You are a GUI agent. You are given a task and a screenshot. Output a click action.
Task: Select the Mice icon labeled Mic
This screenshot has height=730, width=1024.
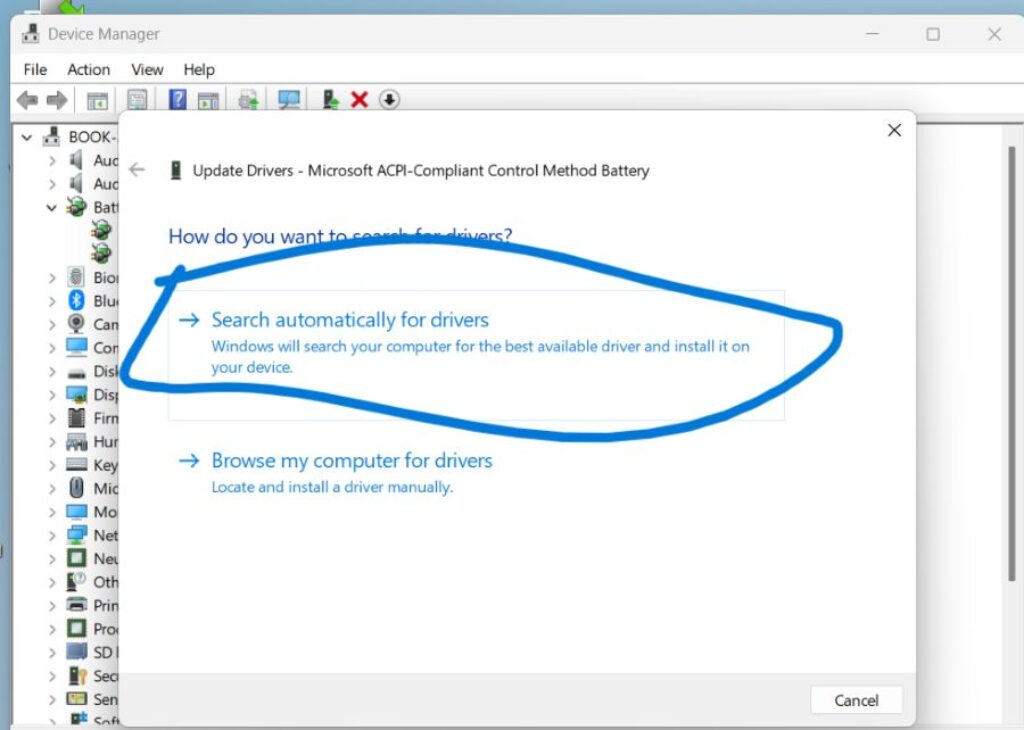[76, 488]
